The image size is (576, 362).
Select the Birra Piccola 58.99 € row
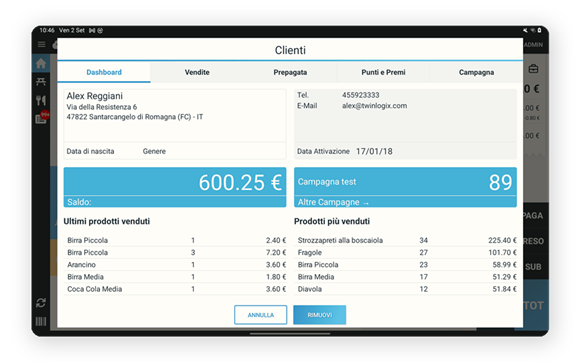pos(405,265)
